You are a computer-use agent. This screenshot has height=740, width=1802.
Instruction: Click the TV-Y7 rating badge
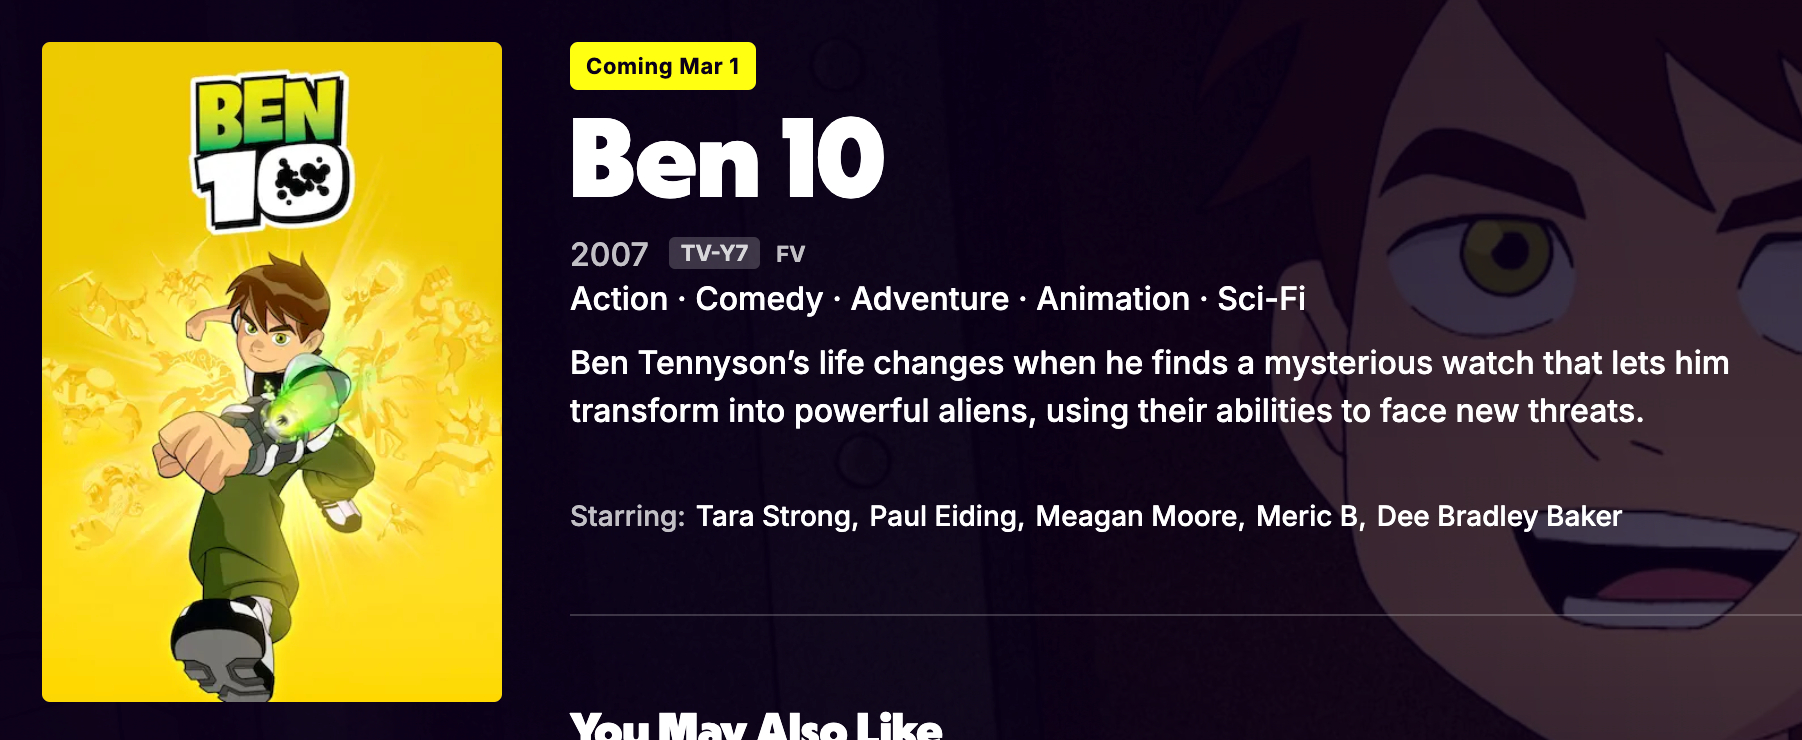714,253
